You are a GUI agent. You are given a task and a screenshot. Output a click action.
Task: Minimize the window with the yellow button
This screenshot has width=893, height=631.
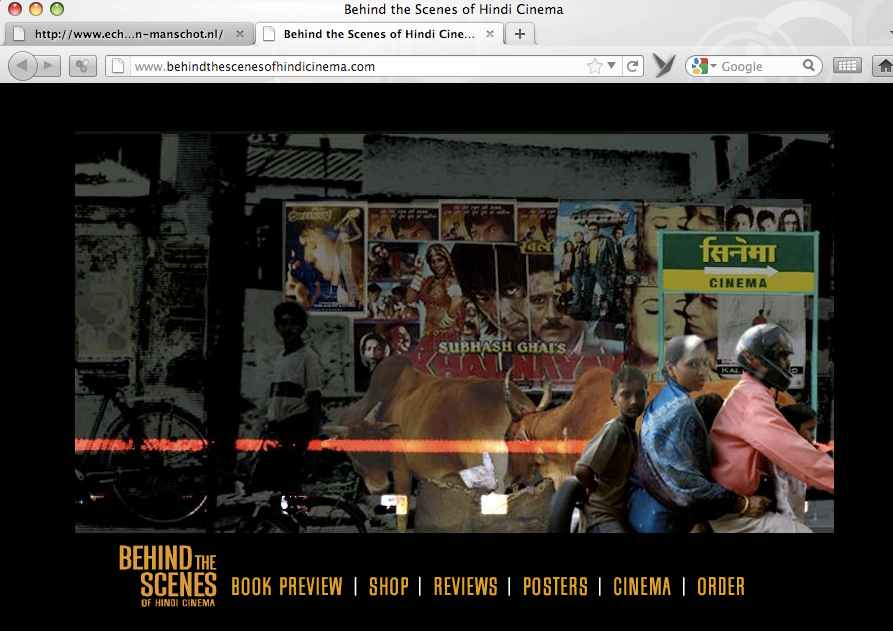click(36, 9)
